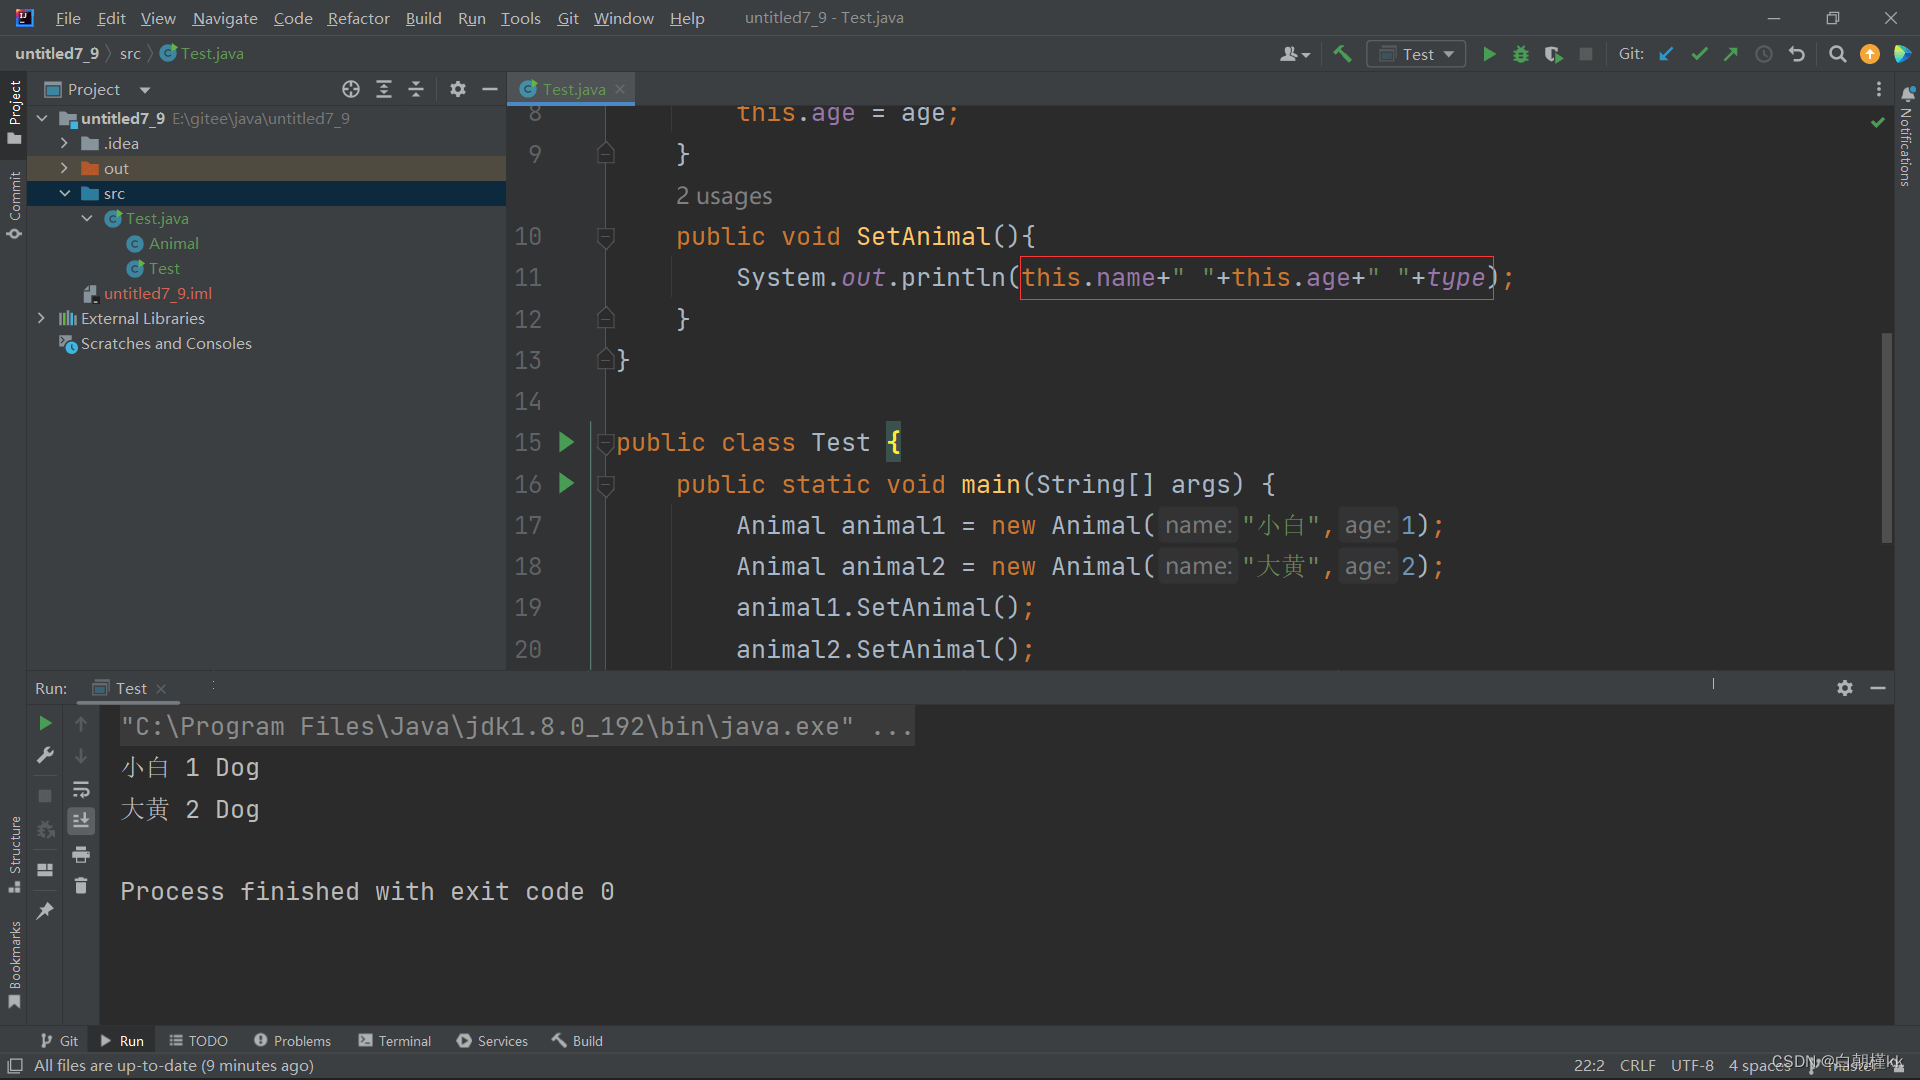1920x1080 pixels.
Task: Click the Problems tool window button
Action: [x=292, y=1041]
